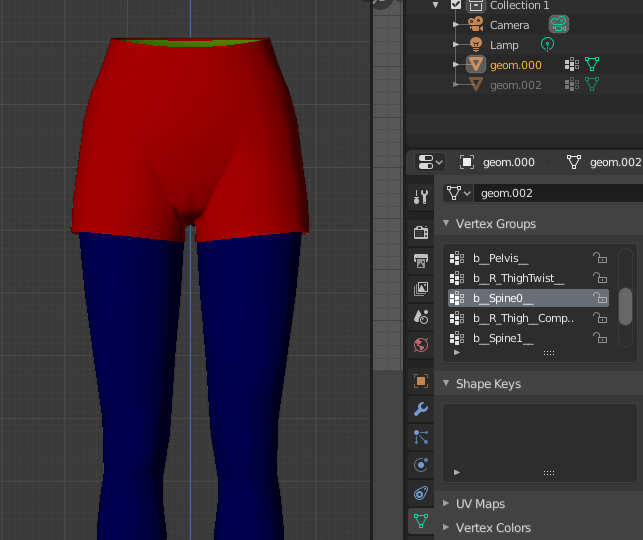Click the Collection 1 archive icon

476,5
